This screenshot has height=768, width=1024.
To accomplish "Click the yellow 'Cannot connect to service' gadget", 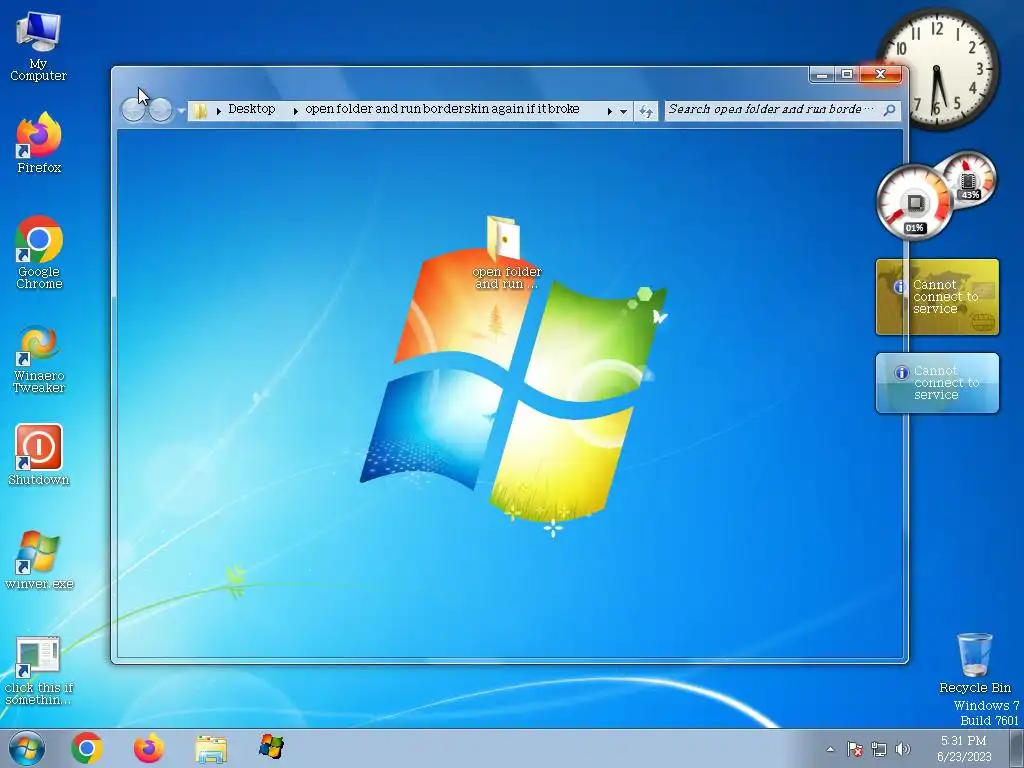I will pos(937,297).
